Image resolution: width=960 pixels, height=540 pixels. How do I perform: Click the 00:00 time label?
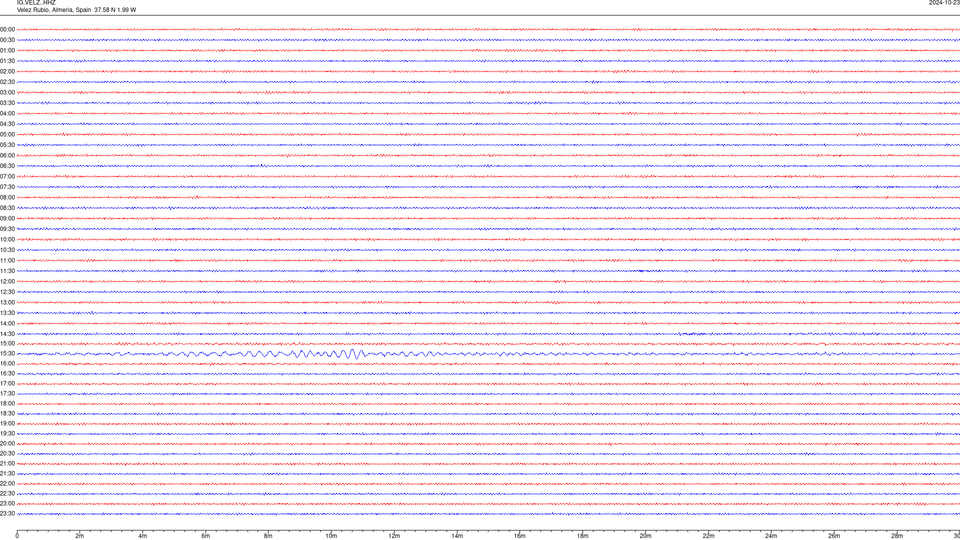pos(7,29)
